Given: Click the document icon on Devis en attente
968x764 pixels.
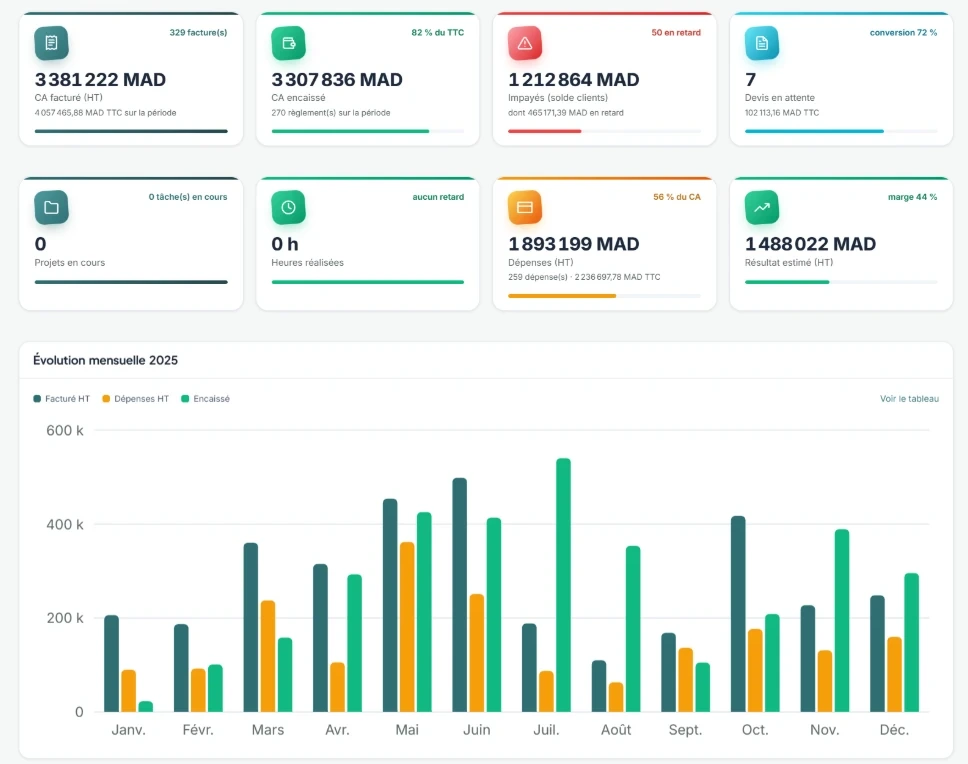Looking at the screenshot, I should [762, 43].
